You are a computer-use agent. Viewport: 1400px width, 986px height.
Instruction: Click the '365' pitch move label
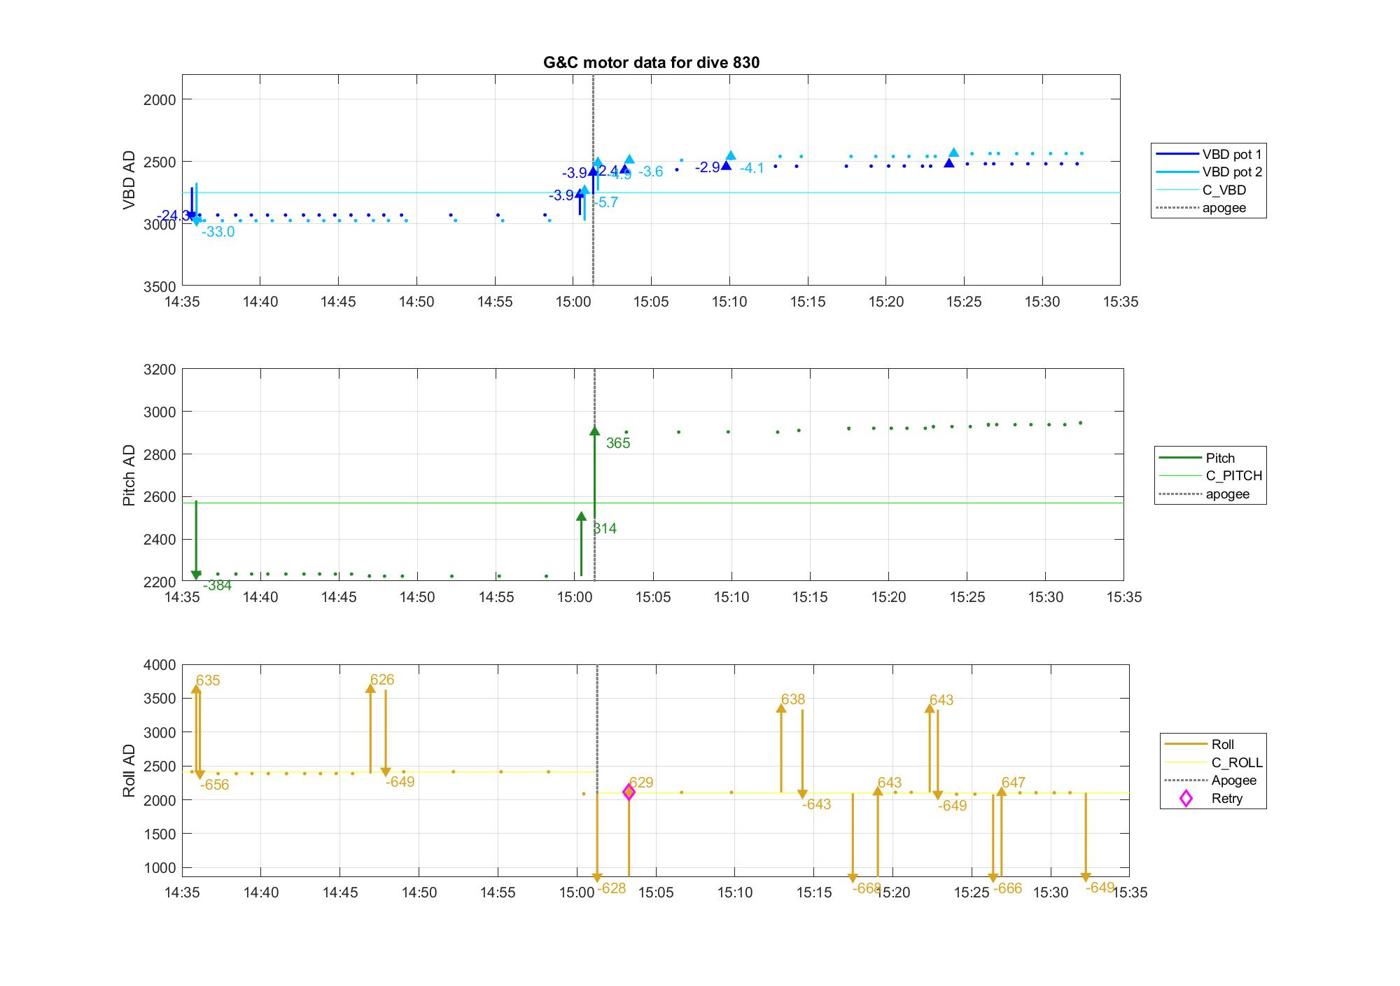pos(618,443)
